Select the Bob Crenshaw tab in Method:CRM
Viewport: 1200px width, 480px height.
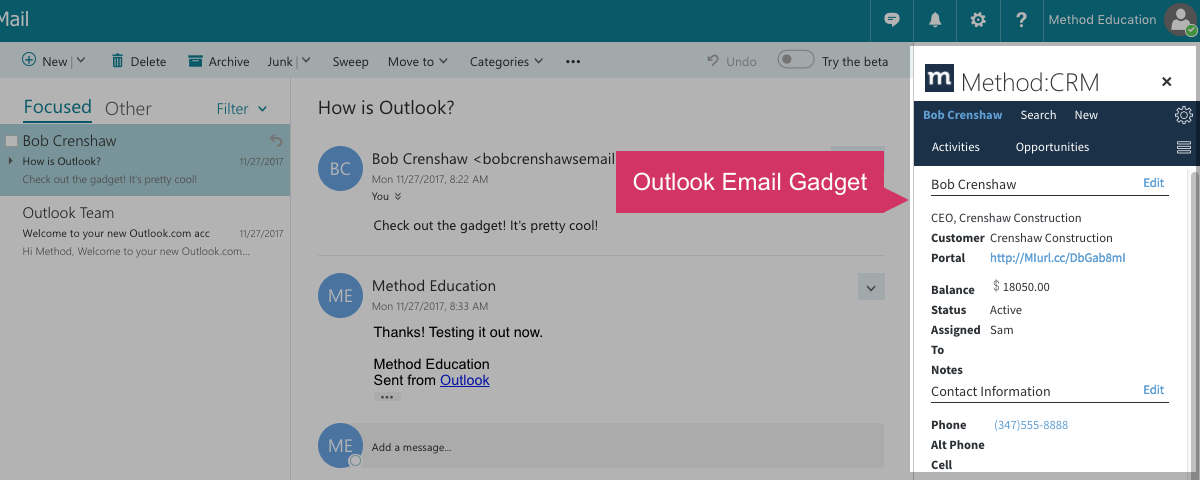pyautogui.click(x=962, y=115)
